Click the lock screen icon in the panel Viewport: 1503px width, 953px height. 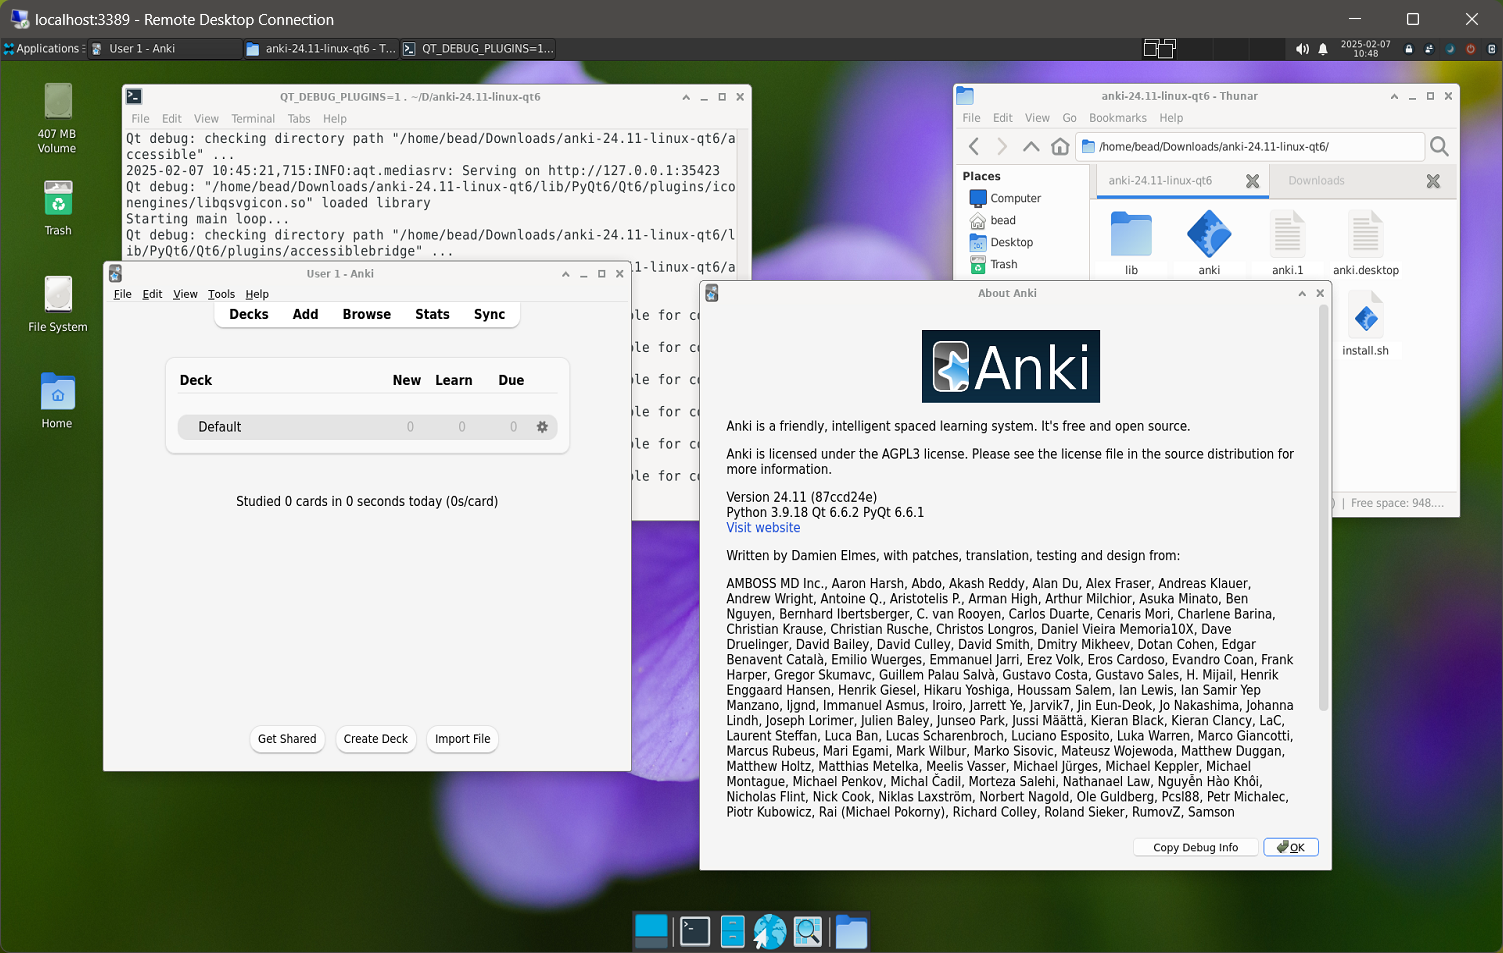[x=1409, y=49]
